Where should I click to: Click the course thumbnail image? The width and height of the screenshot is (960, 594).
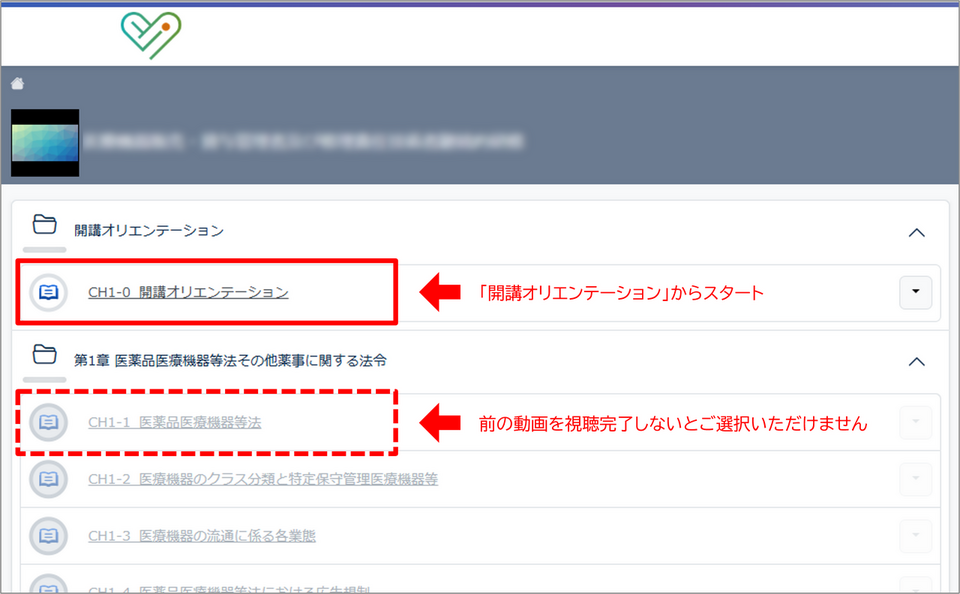click(x=45, y=143)
